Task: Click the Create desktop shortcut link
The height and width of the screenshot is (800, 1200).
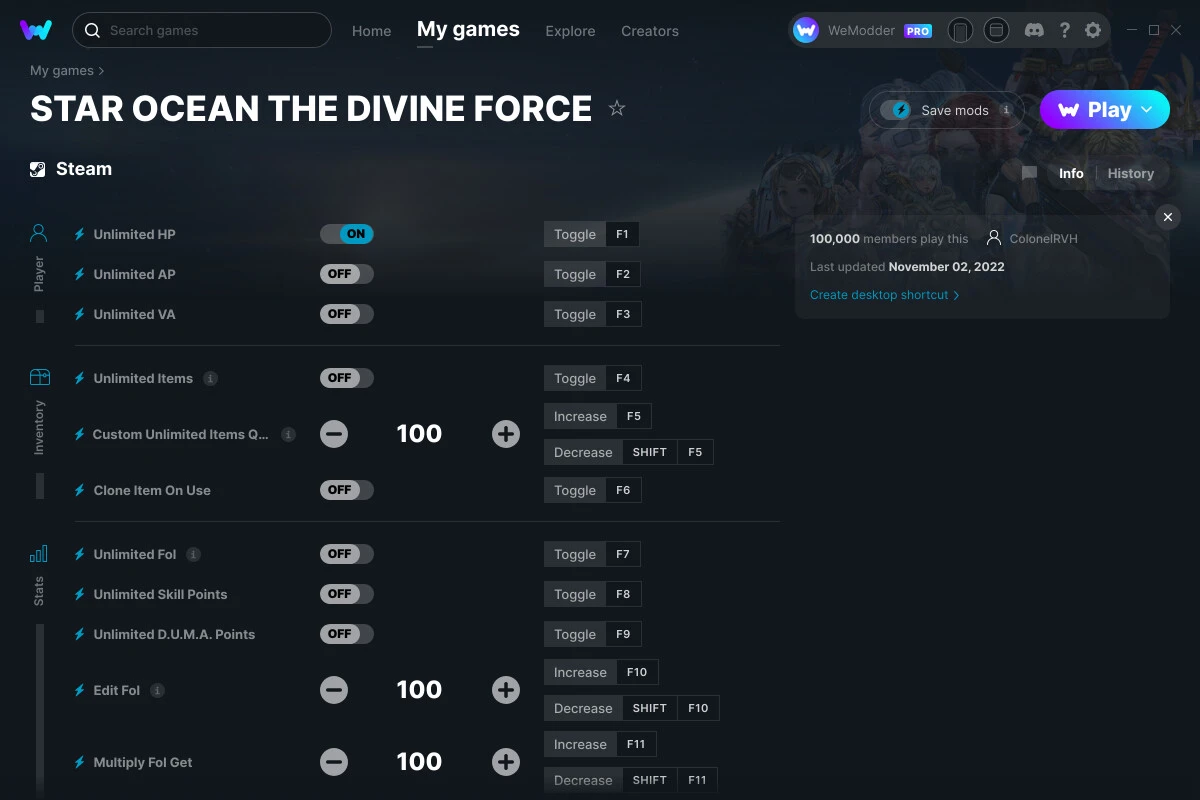Action: click(x=879, y=295)
